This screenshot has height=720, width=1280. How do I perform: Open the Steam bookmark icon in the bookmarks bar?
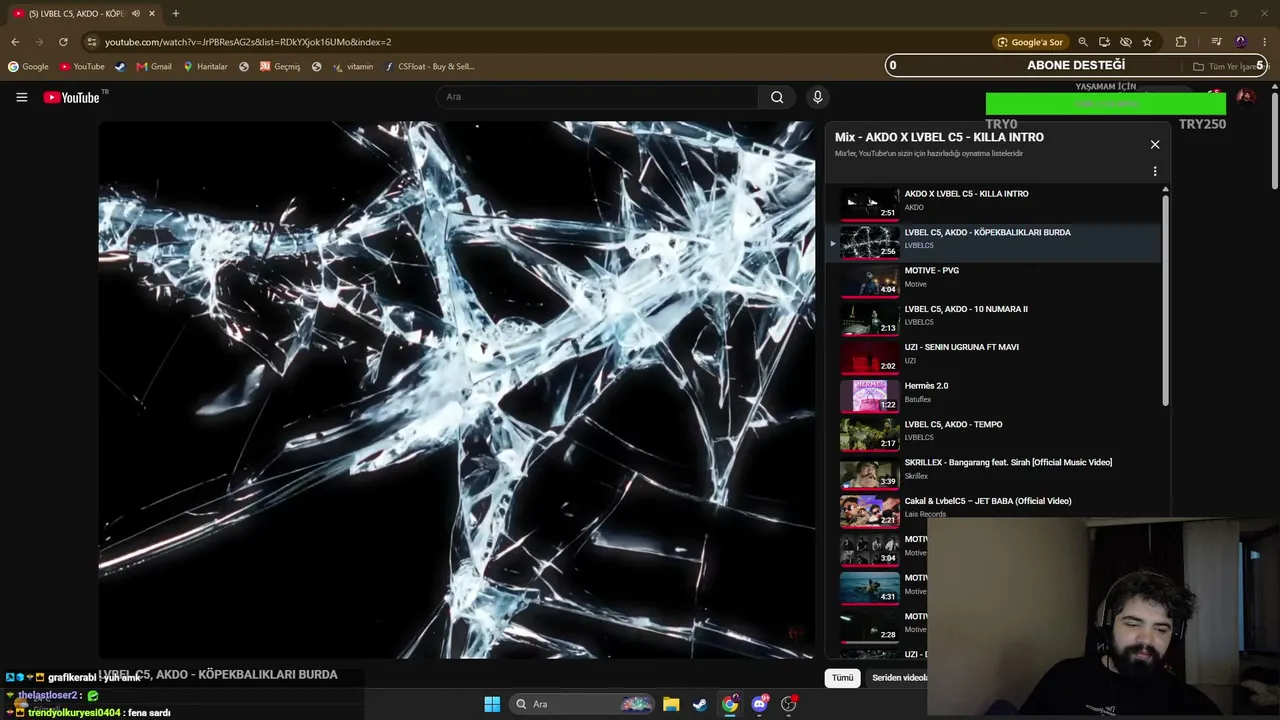(120, 67)
